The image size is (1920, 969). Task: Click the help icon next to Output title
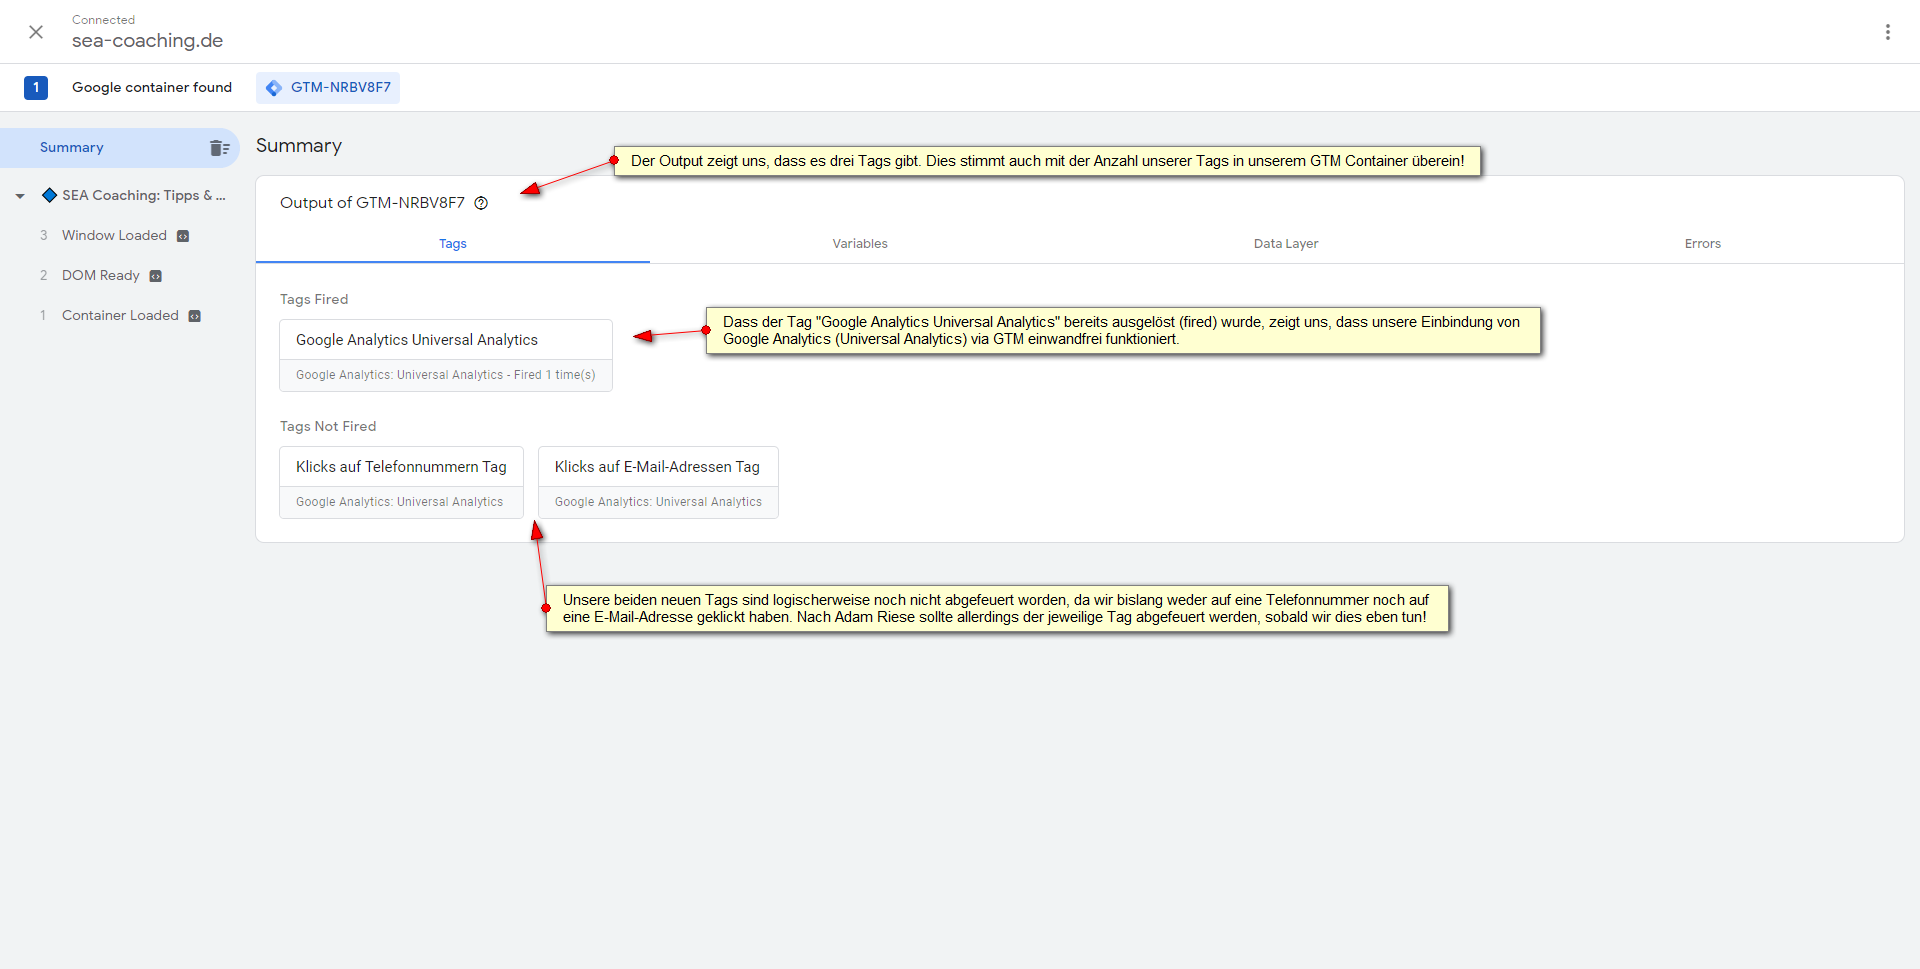[x=481, y=203]
